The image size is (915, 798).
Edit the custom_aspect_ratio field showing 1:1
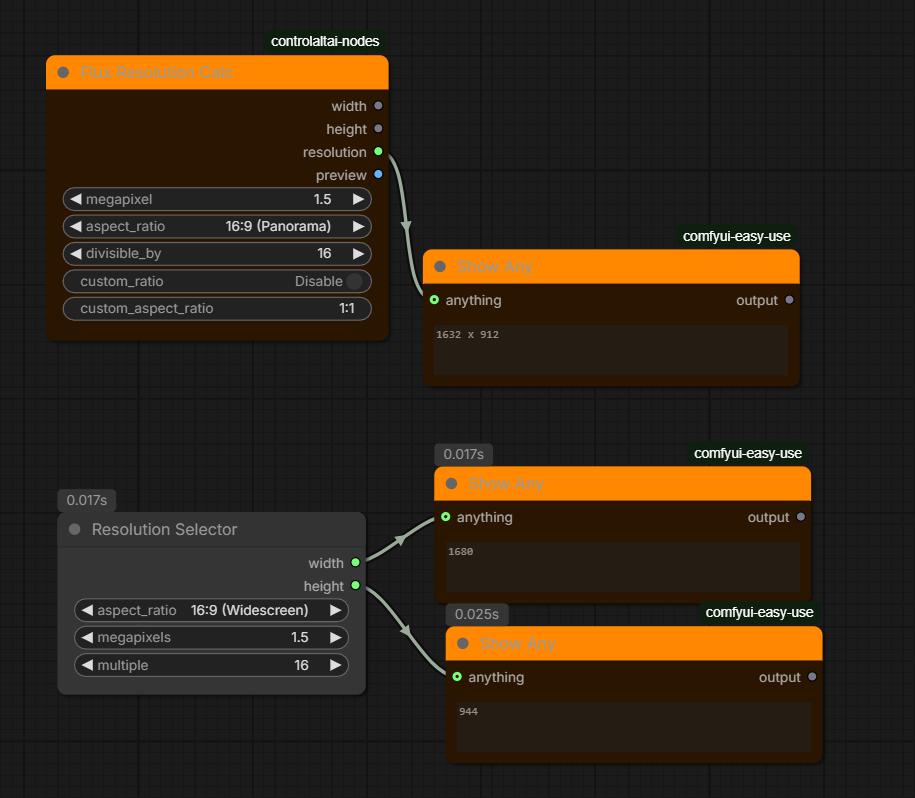(x=217, y=309)
